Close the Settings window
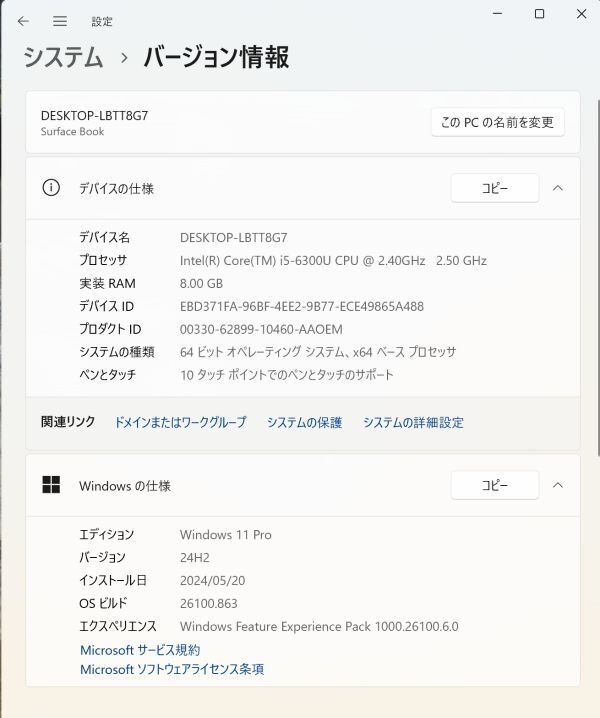 pos(581,14)
